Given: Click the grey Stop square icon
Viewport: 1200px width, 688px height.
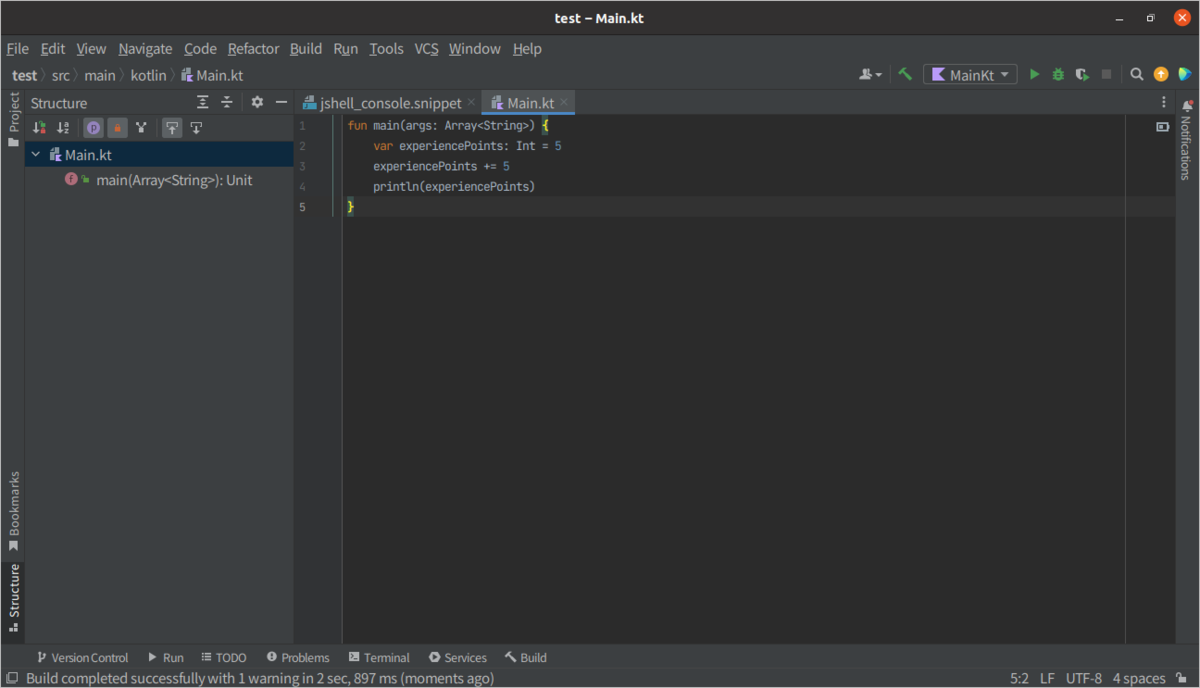Looking at the screenshot, I should pyautogui.click(x=1106, y=74).
